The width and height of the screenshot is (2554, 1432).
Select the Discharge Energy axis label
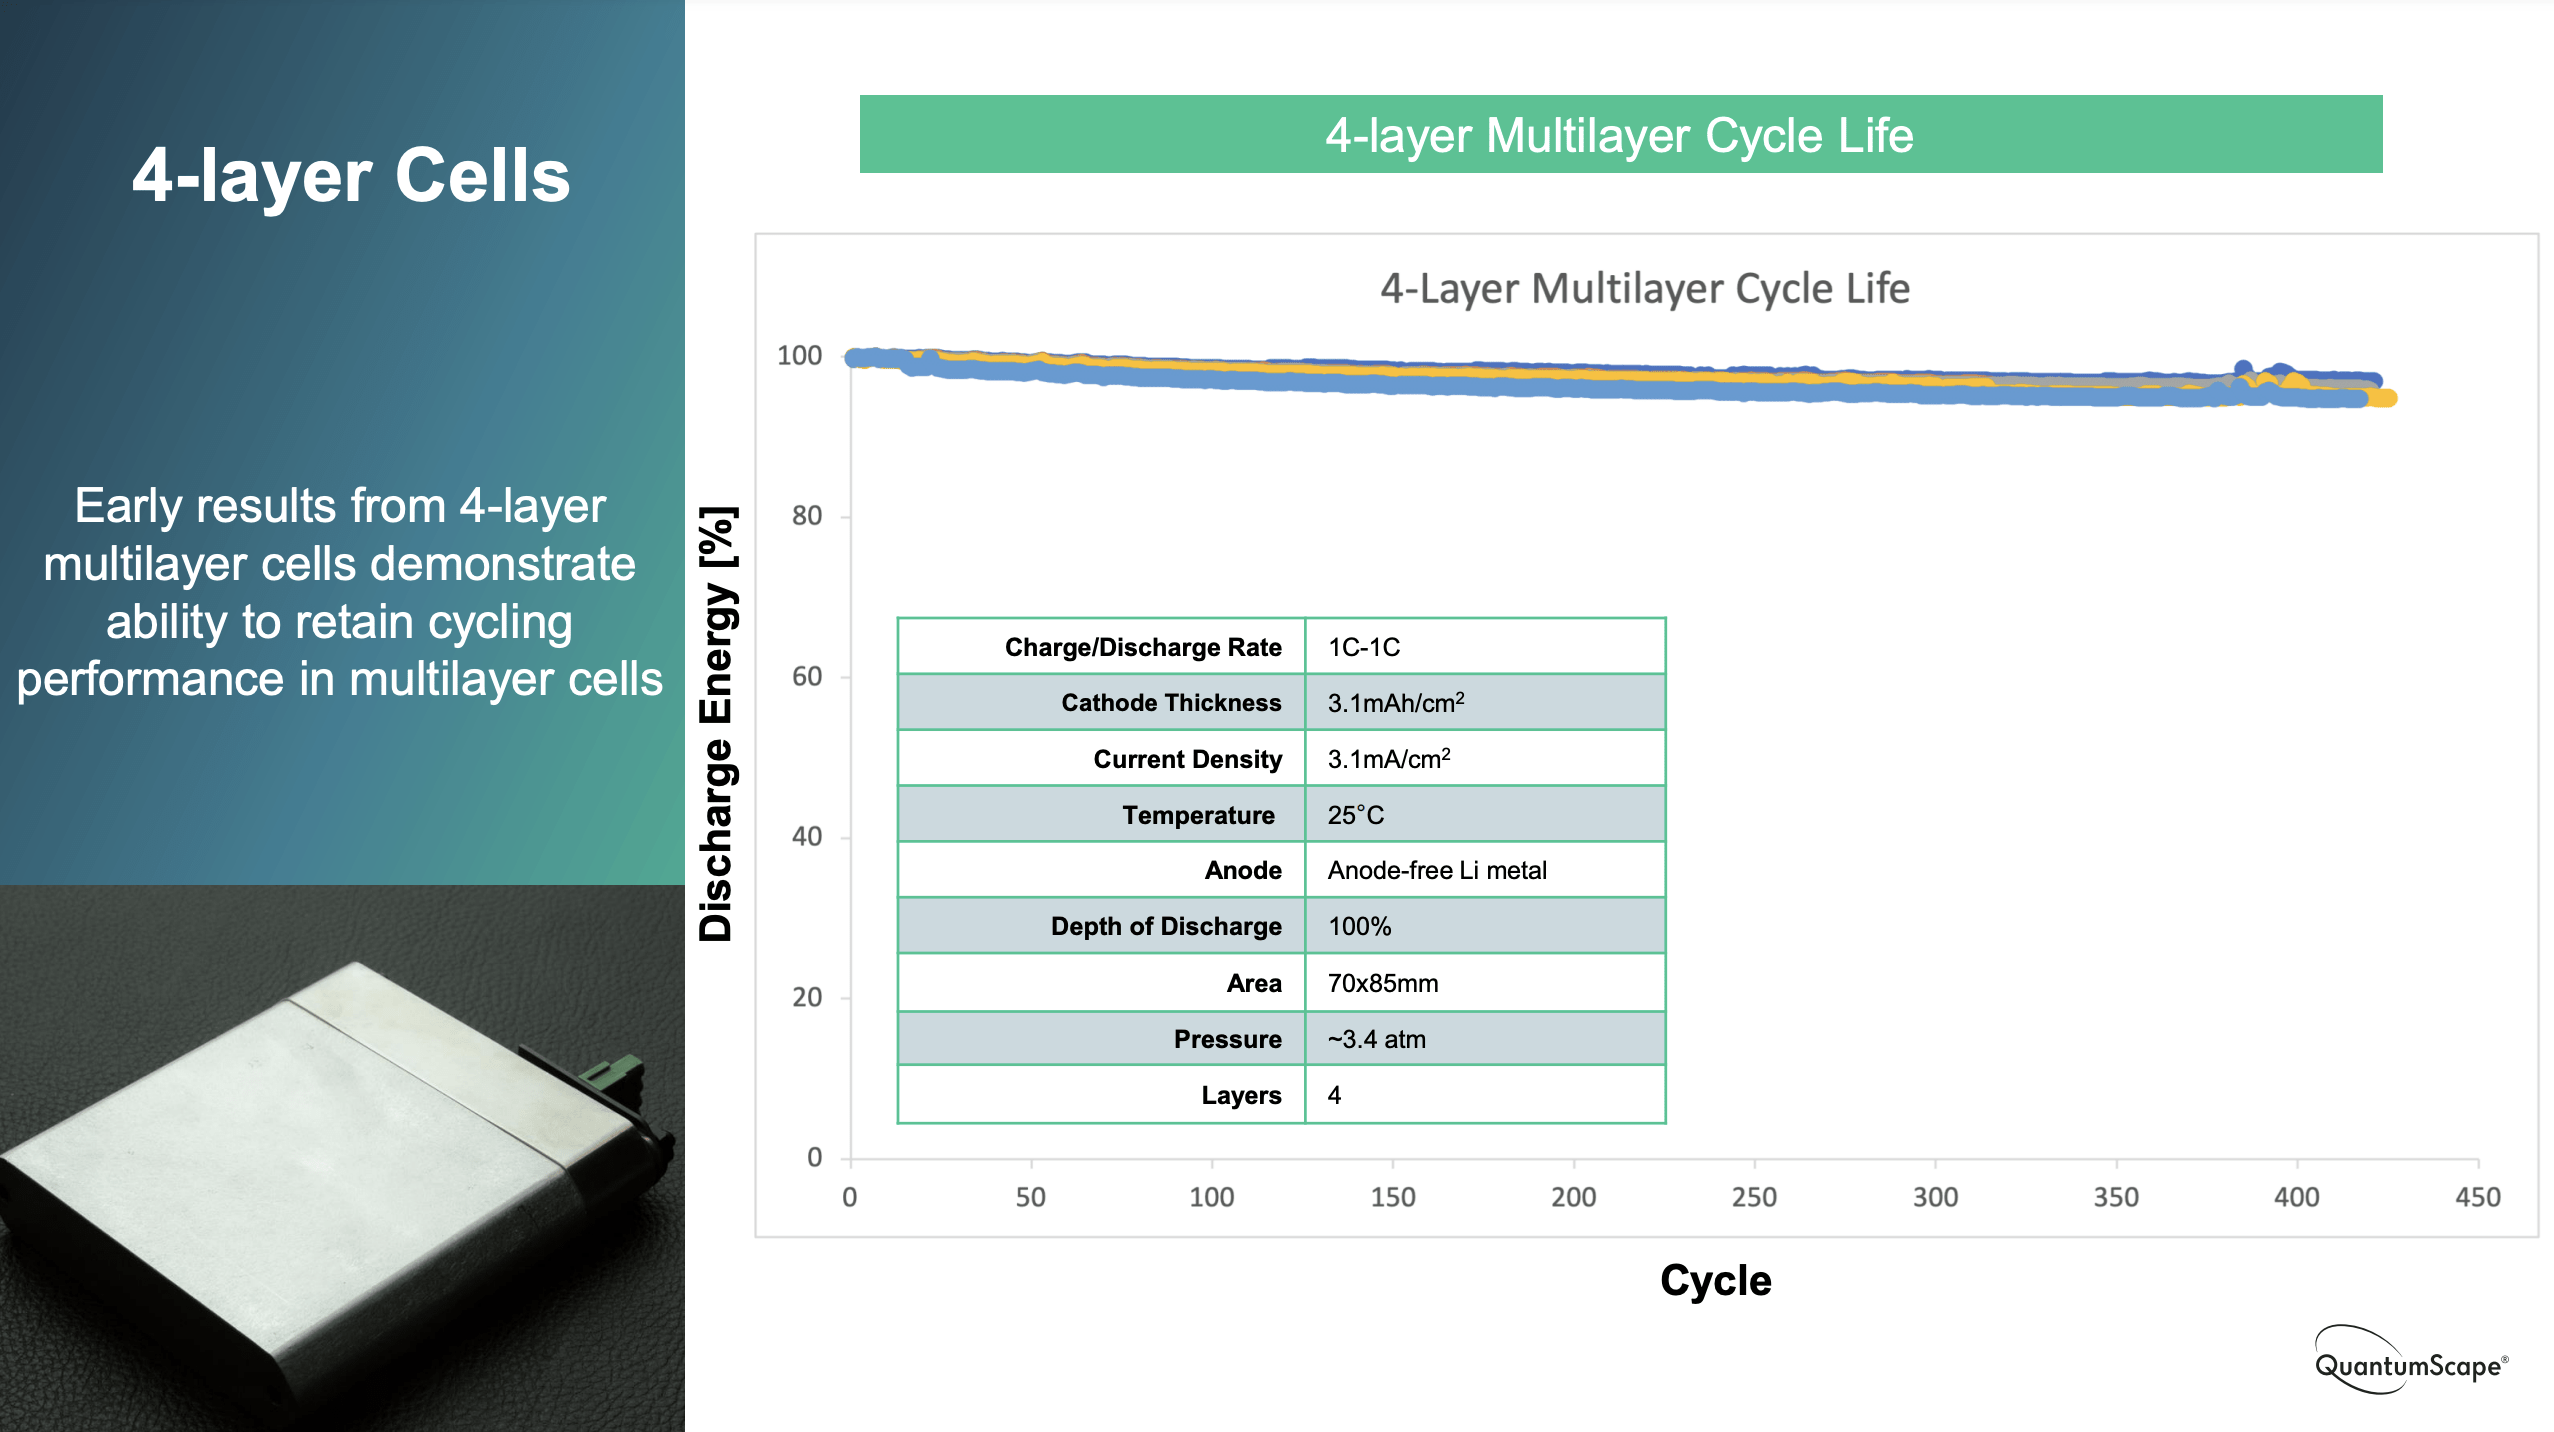[x=720, y=720]
